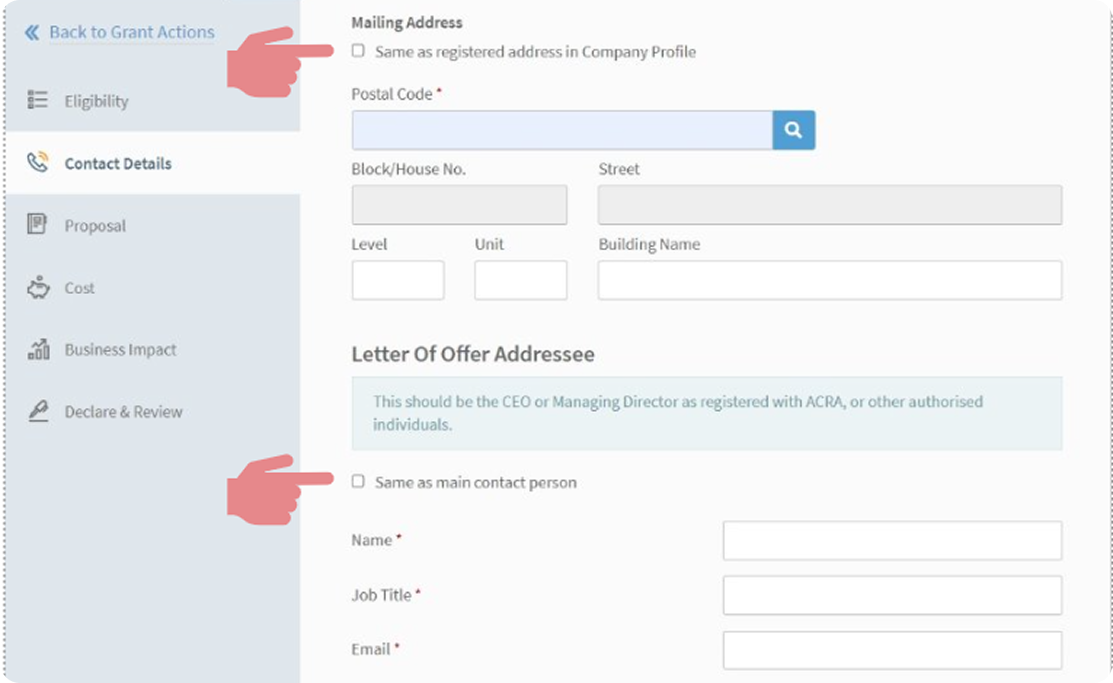
Task: Go to the Business Impact section
Action: click(120, 350)
